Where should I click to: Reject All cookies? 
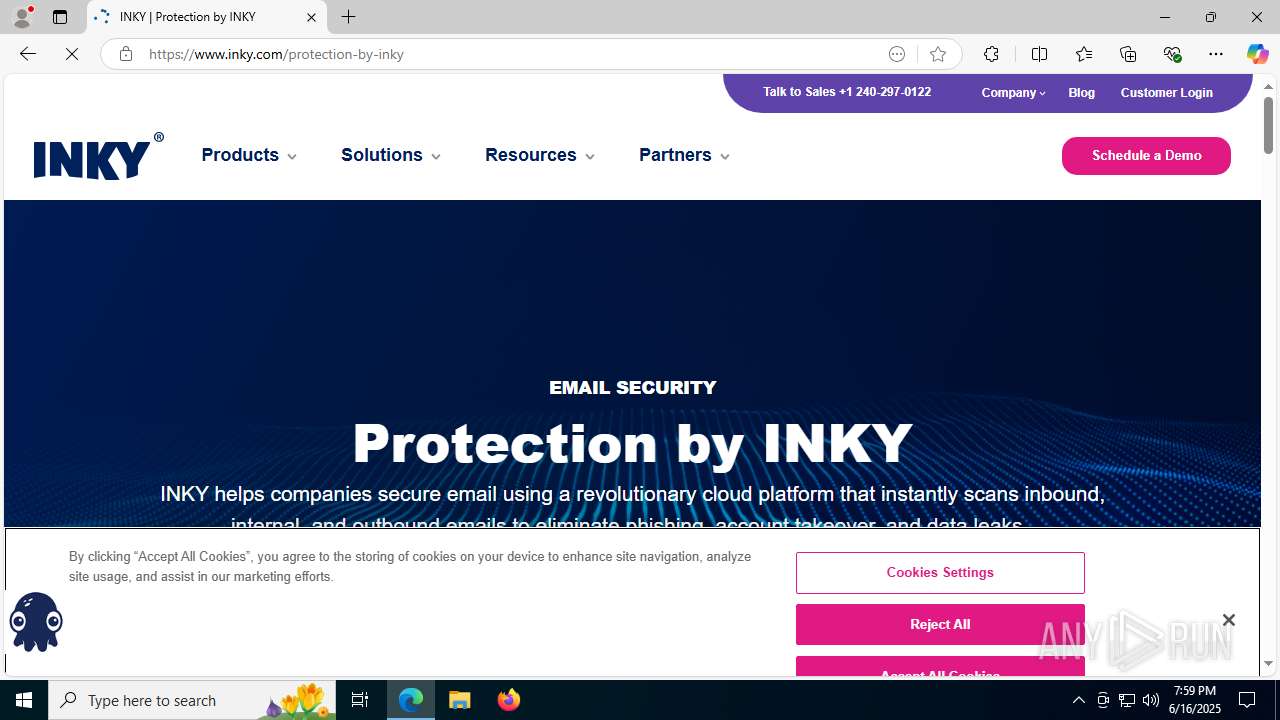pos(940,624)
